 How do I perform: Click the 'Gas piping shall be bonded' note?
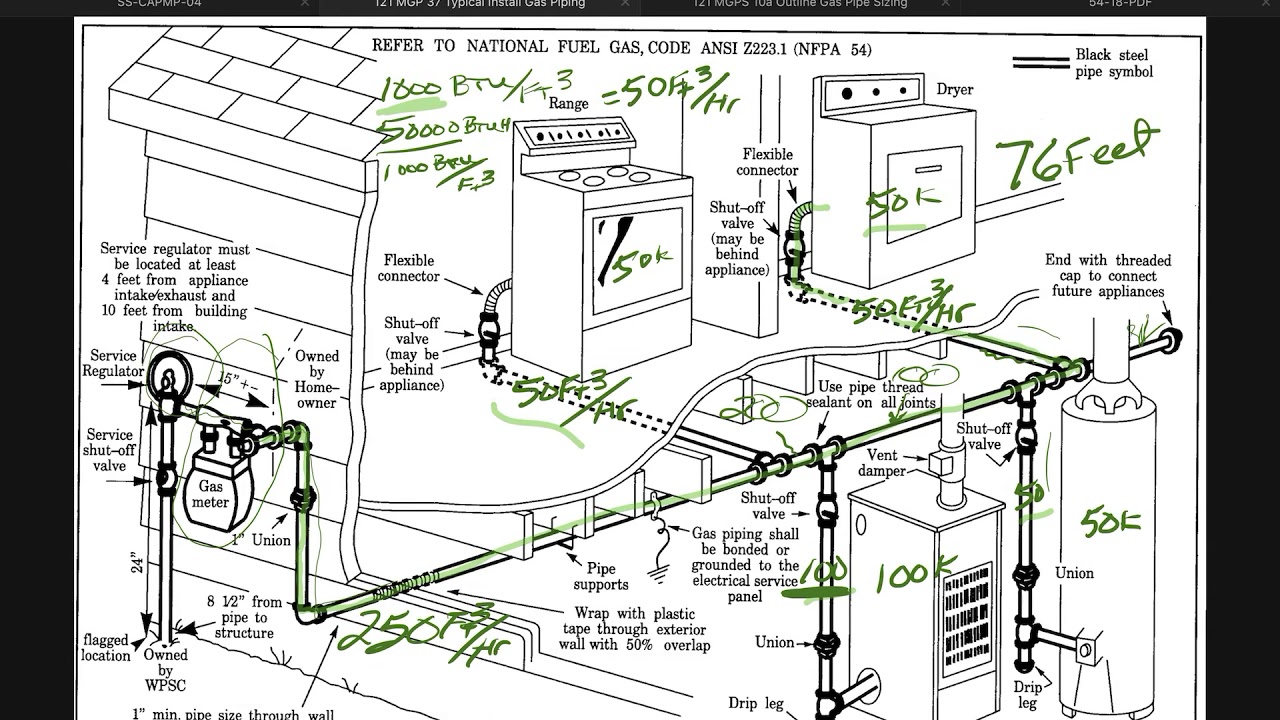(746, 565)
